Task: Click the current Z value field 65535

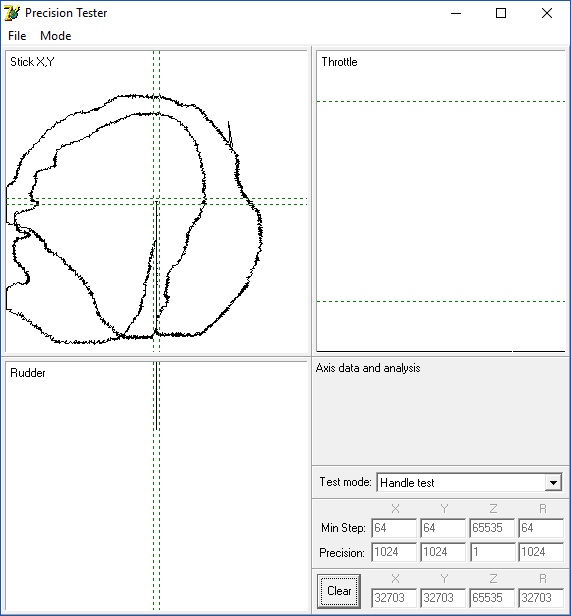Action: point(492,598)
